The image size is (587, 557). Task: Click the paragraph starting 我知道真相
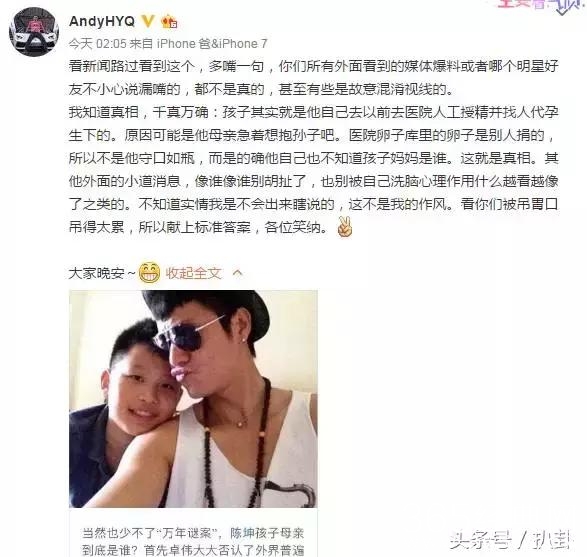[314, 170]
